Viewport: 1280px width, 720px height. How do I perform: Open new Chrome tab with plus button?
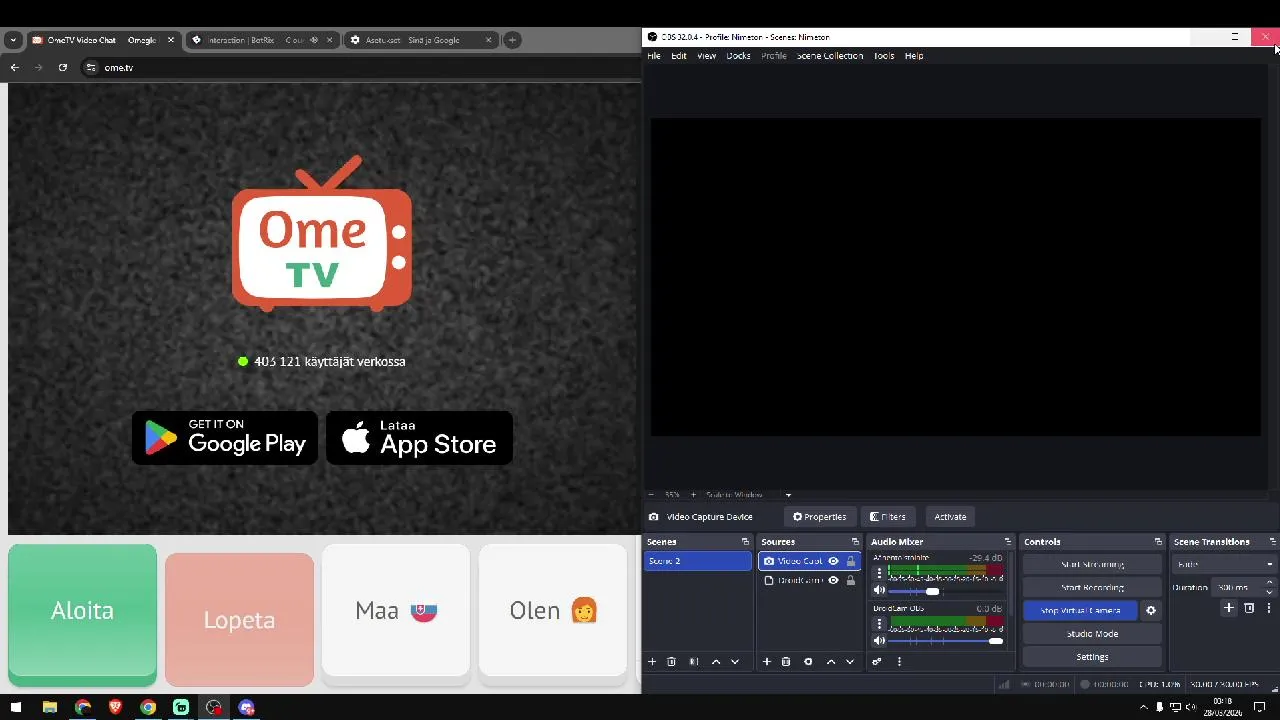512,40
